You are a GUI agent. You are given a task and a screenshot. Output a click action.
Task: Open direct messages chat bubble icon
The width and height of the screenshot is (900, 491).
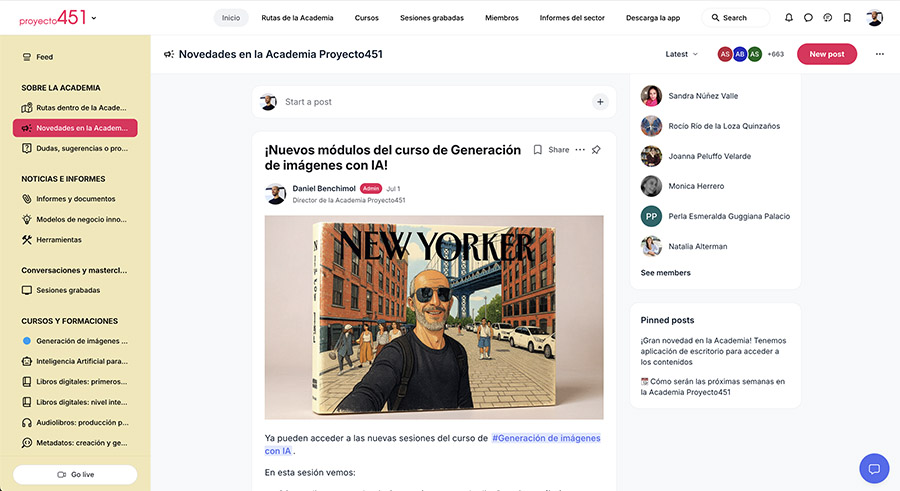(x=808, y=18)
